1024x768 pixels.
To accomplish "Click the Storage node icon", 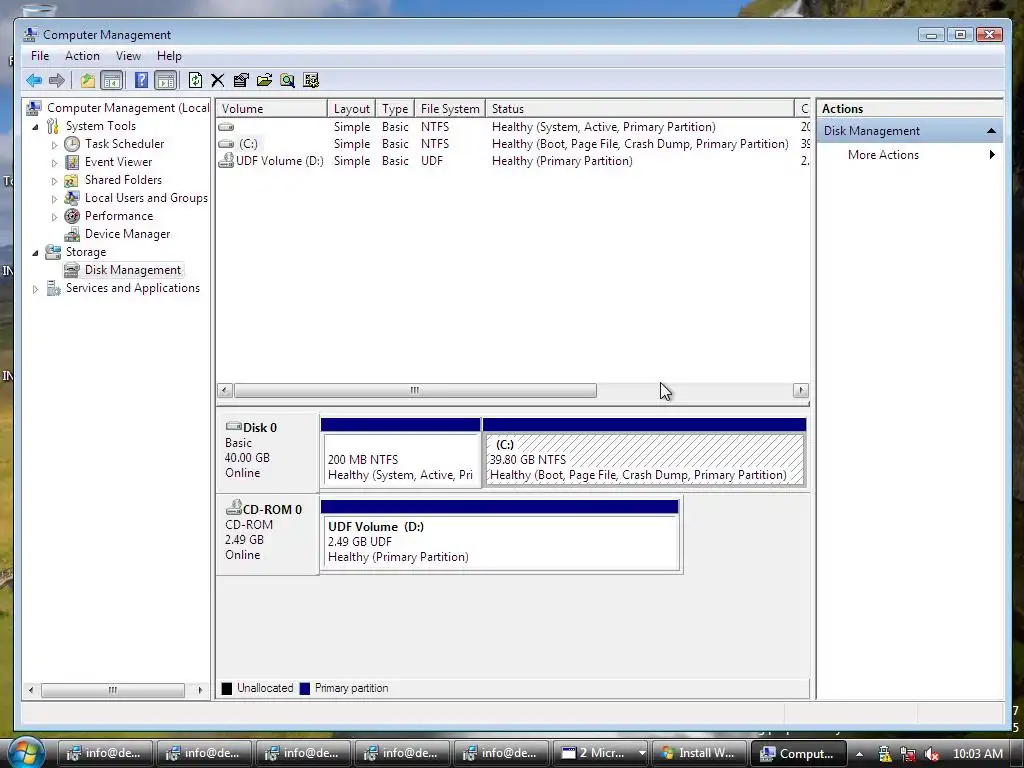I will (x=53, y=252).
